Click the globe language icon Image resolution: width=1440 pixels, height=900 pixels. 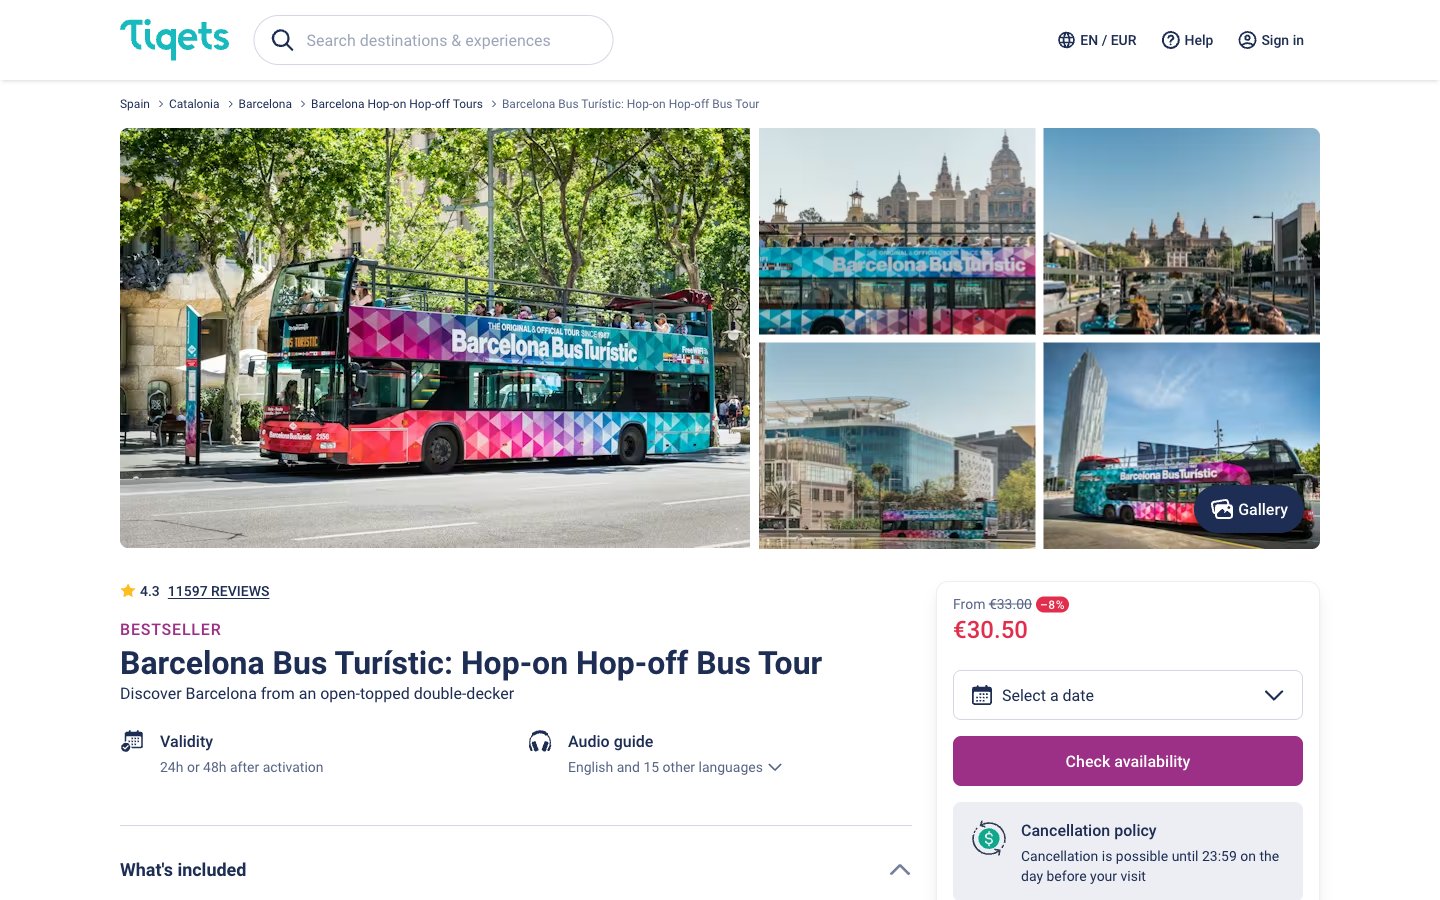[1066, 40]
